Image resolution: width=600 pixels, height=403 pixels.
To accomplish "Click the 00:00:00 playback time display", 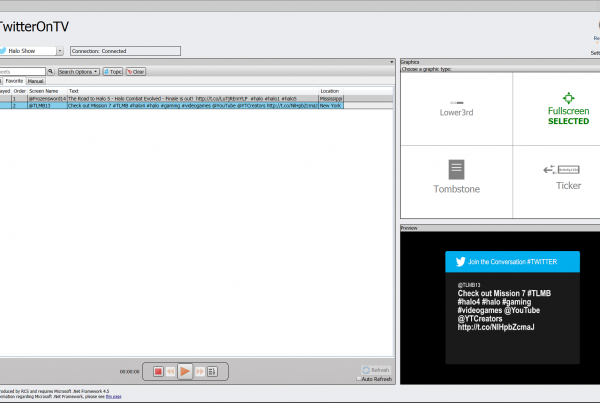I will 130,372.
